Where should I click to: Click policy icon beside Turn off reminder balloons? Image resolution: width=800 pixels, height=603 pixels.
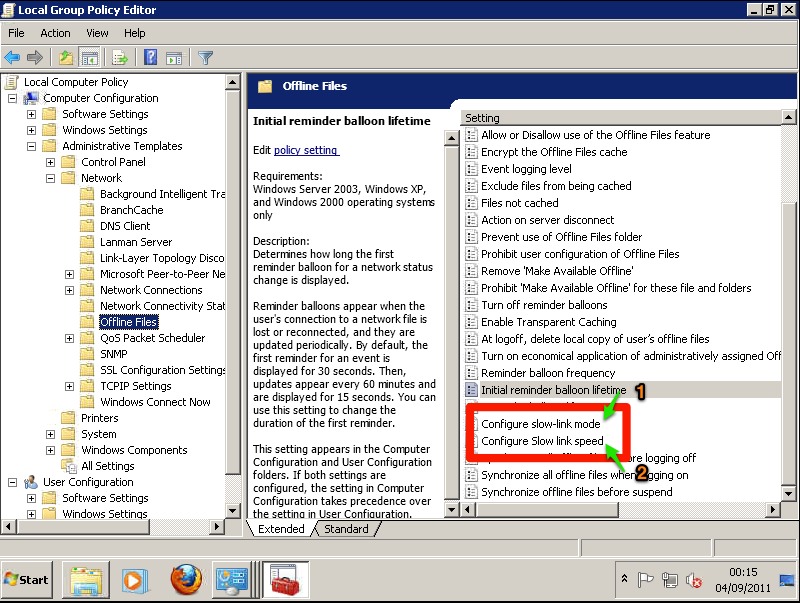[471, 305]
